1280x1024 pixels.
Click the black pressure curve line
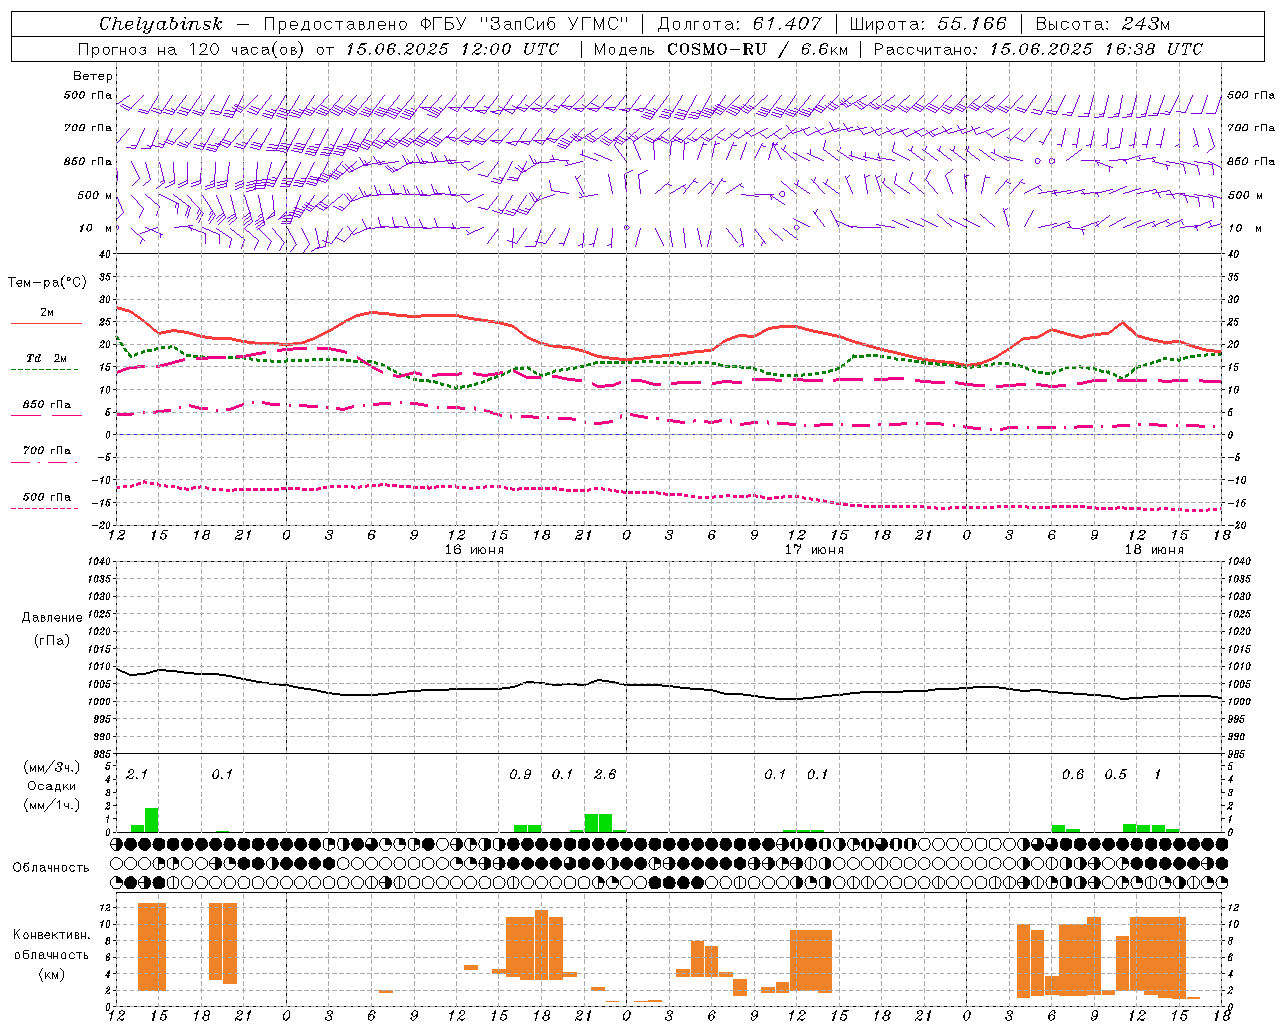pos(668,686)
